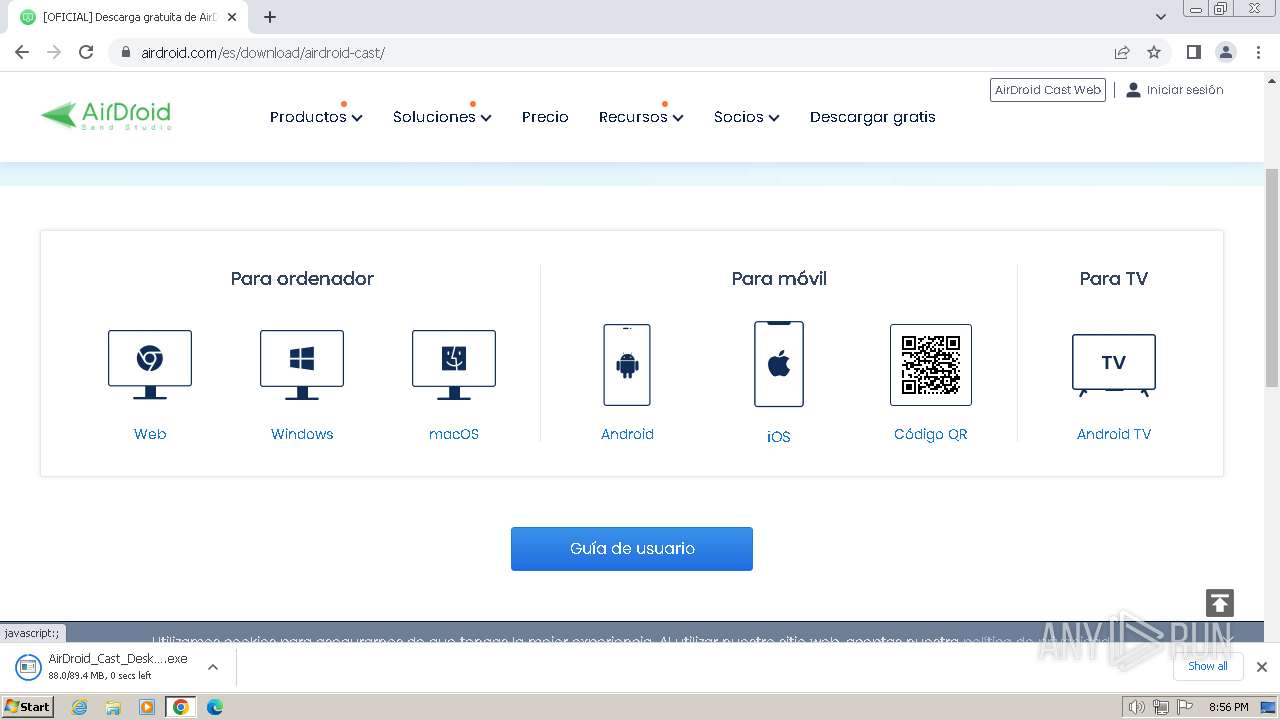Open the Guía de usuario button
The width and height of the screenshot is (1280, 720).
tap(632, 549)
